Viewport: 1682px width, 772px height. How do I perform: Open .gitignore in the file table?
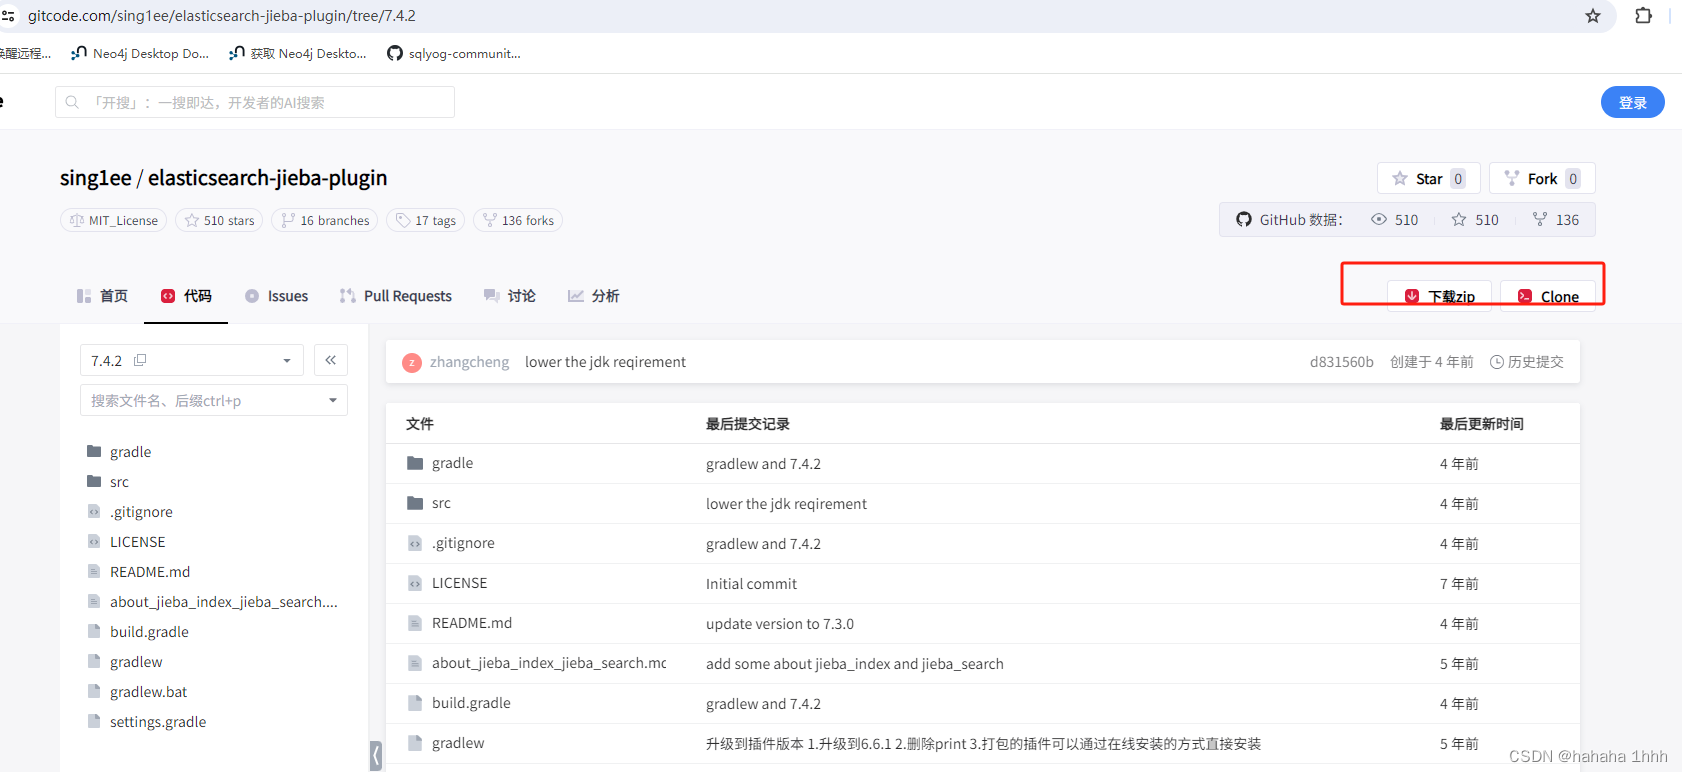pos(451,543)
